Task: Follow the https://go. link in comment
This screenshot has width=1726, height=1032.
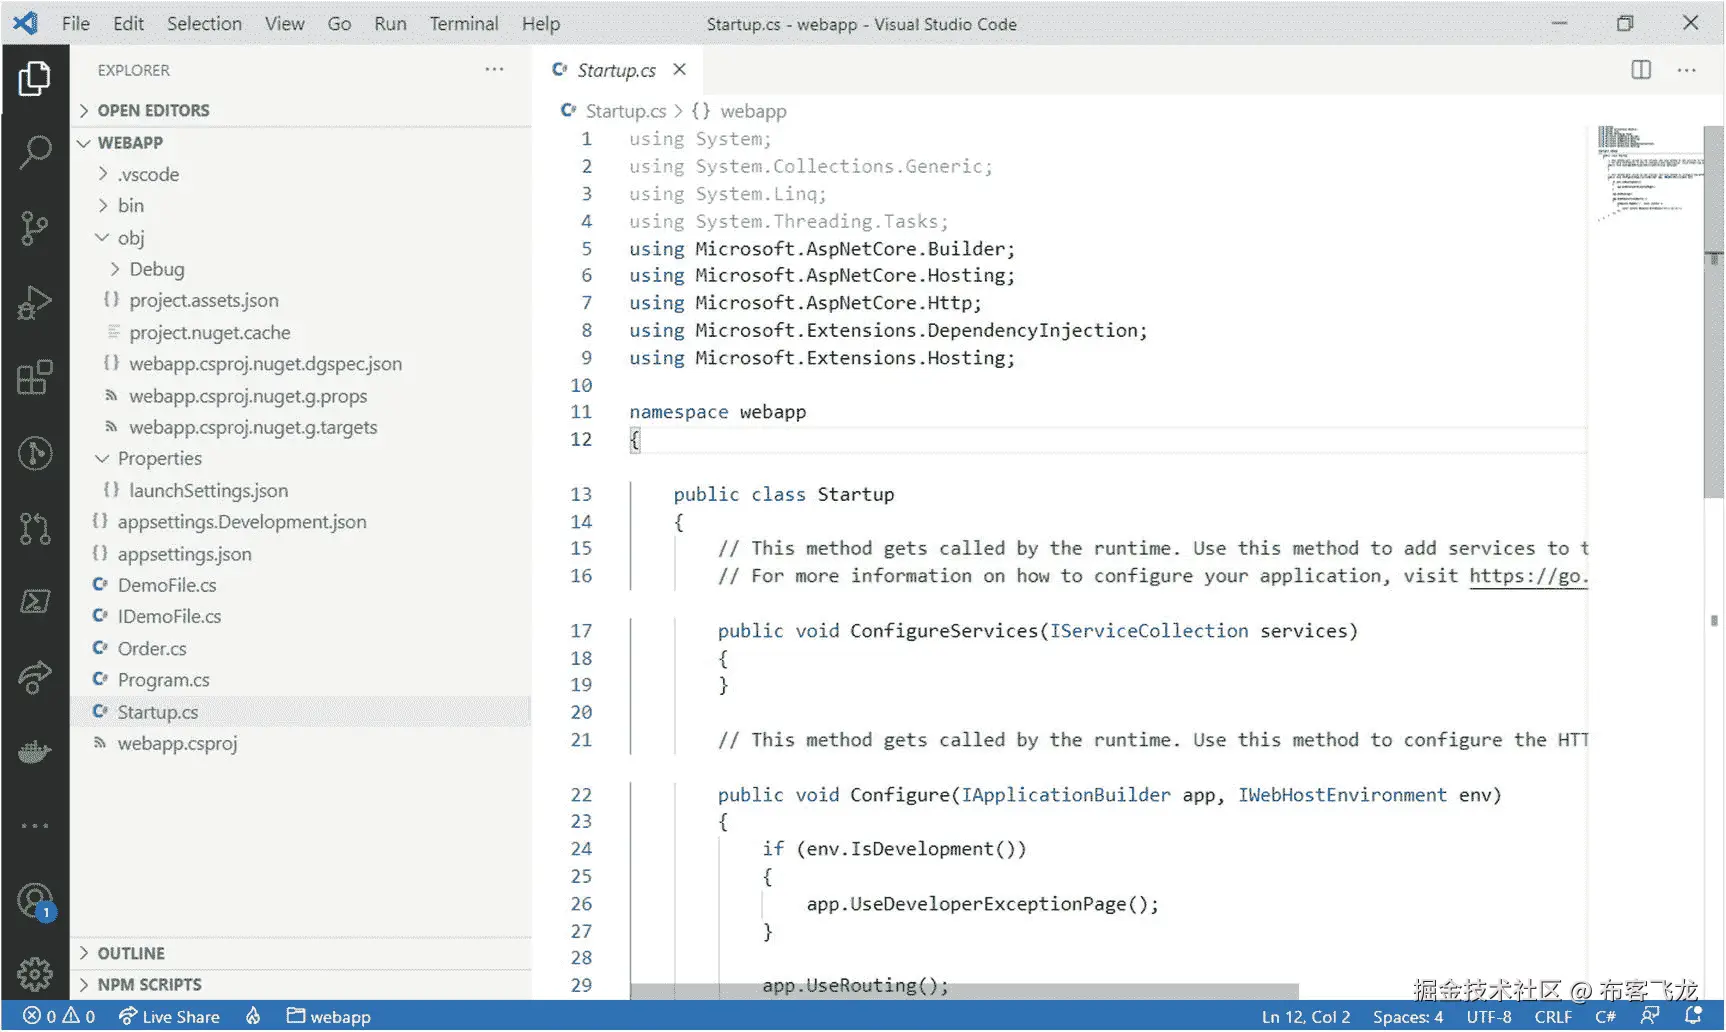Action: point(1528,576)
